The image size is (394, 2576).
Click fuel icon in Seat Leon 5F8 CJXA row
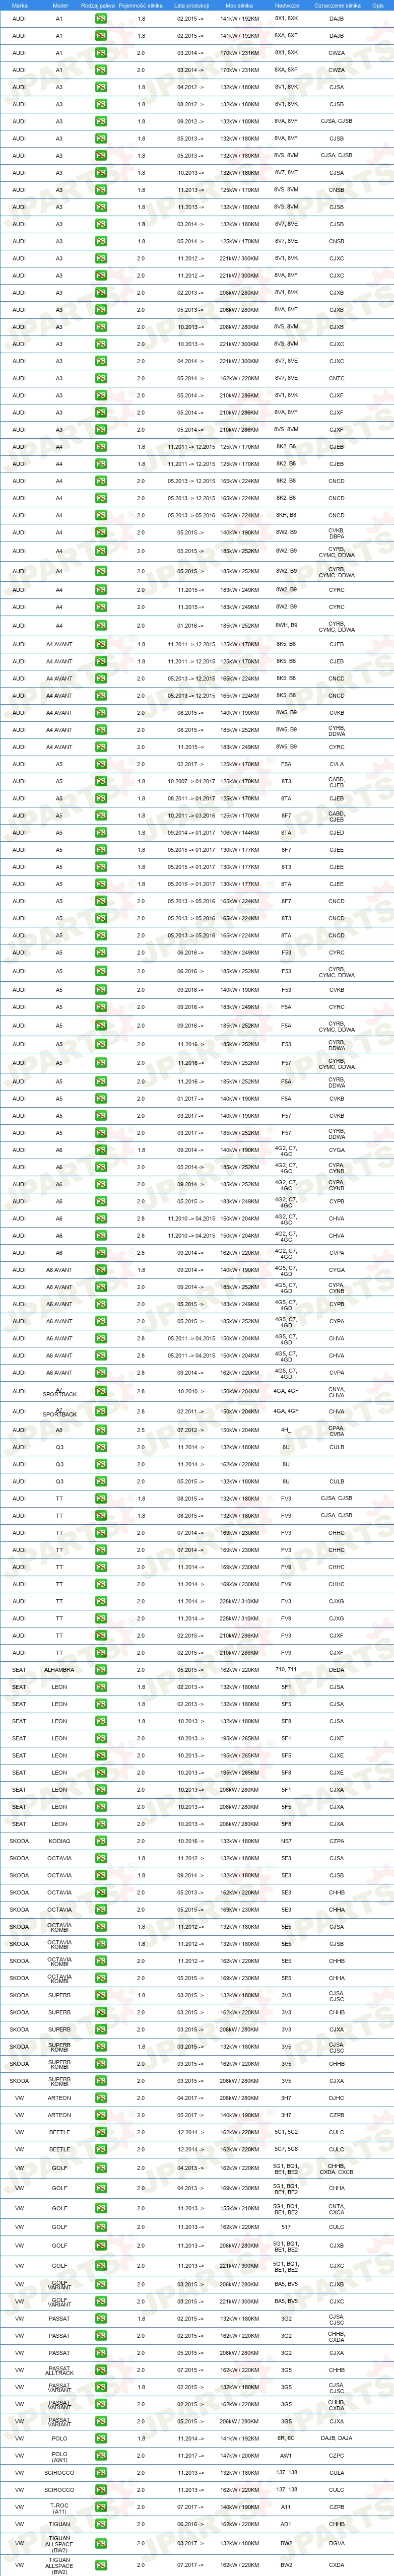[x=101, y=1824]
